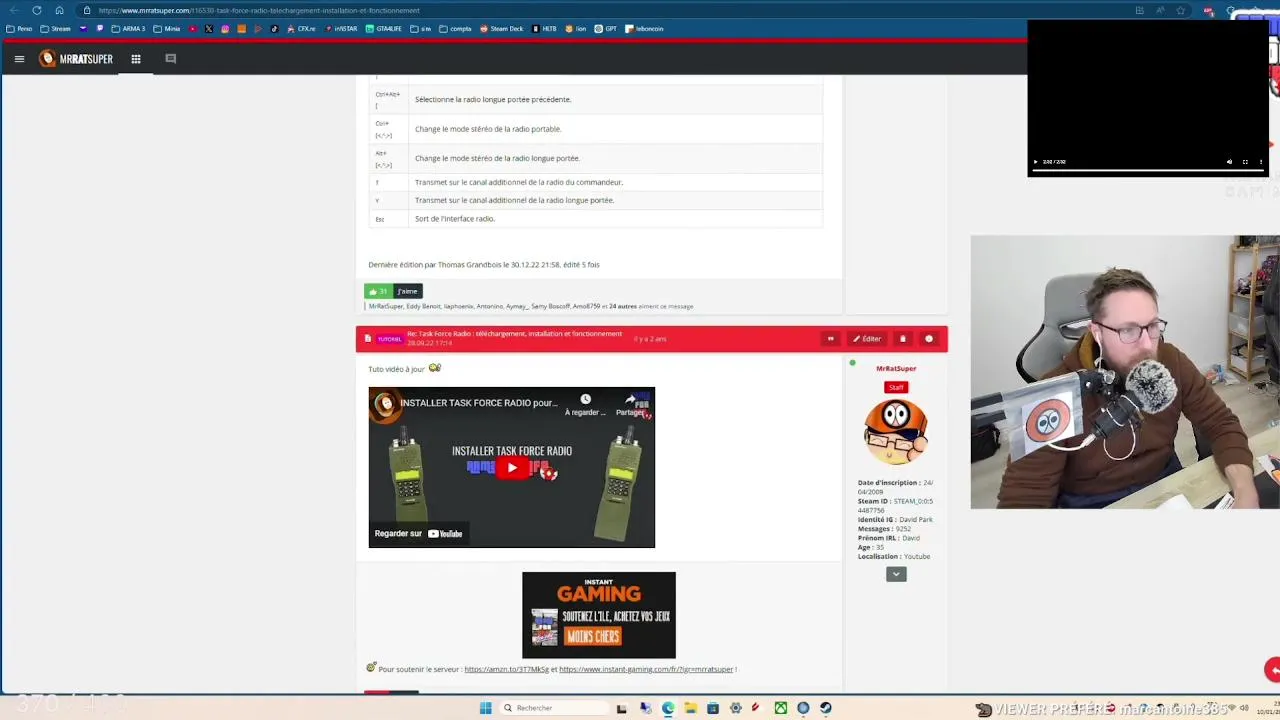Screen dimensions: 1280x720
Task: Open the leboncoin bookmark
Action: (645, 29)
